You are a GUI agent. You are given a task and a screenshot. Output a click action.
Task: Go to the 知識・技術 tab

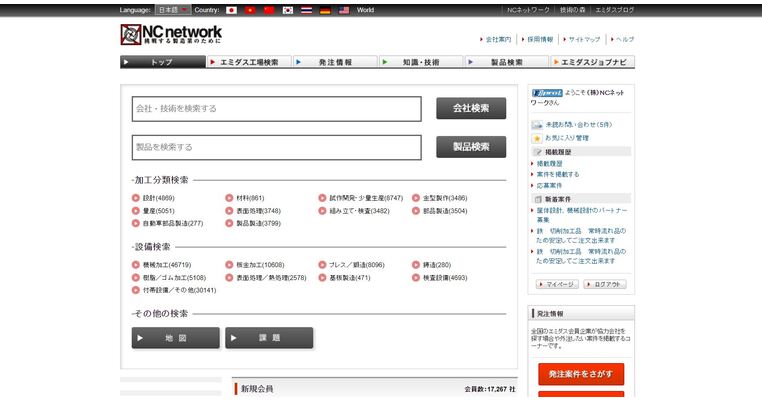coord(420,62)
